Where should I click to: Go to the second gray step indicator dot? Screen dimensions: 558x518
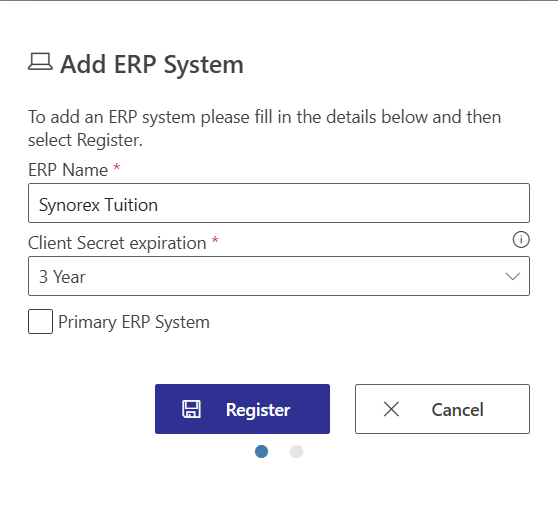[x=296, y=451]
